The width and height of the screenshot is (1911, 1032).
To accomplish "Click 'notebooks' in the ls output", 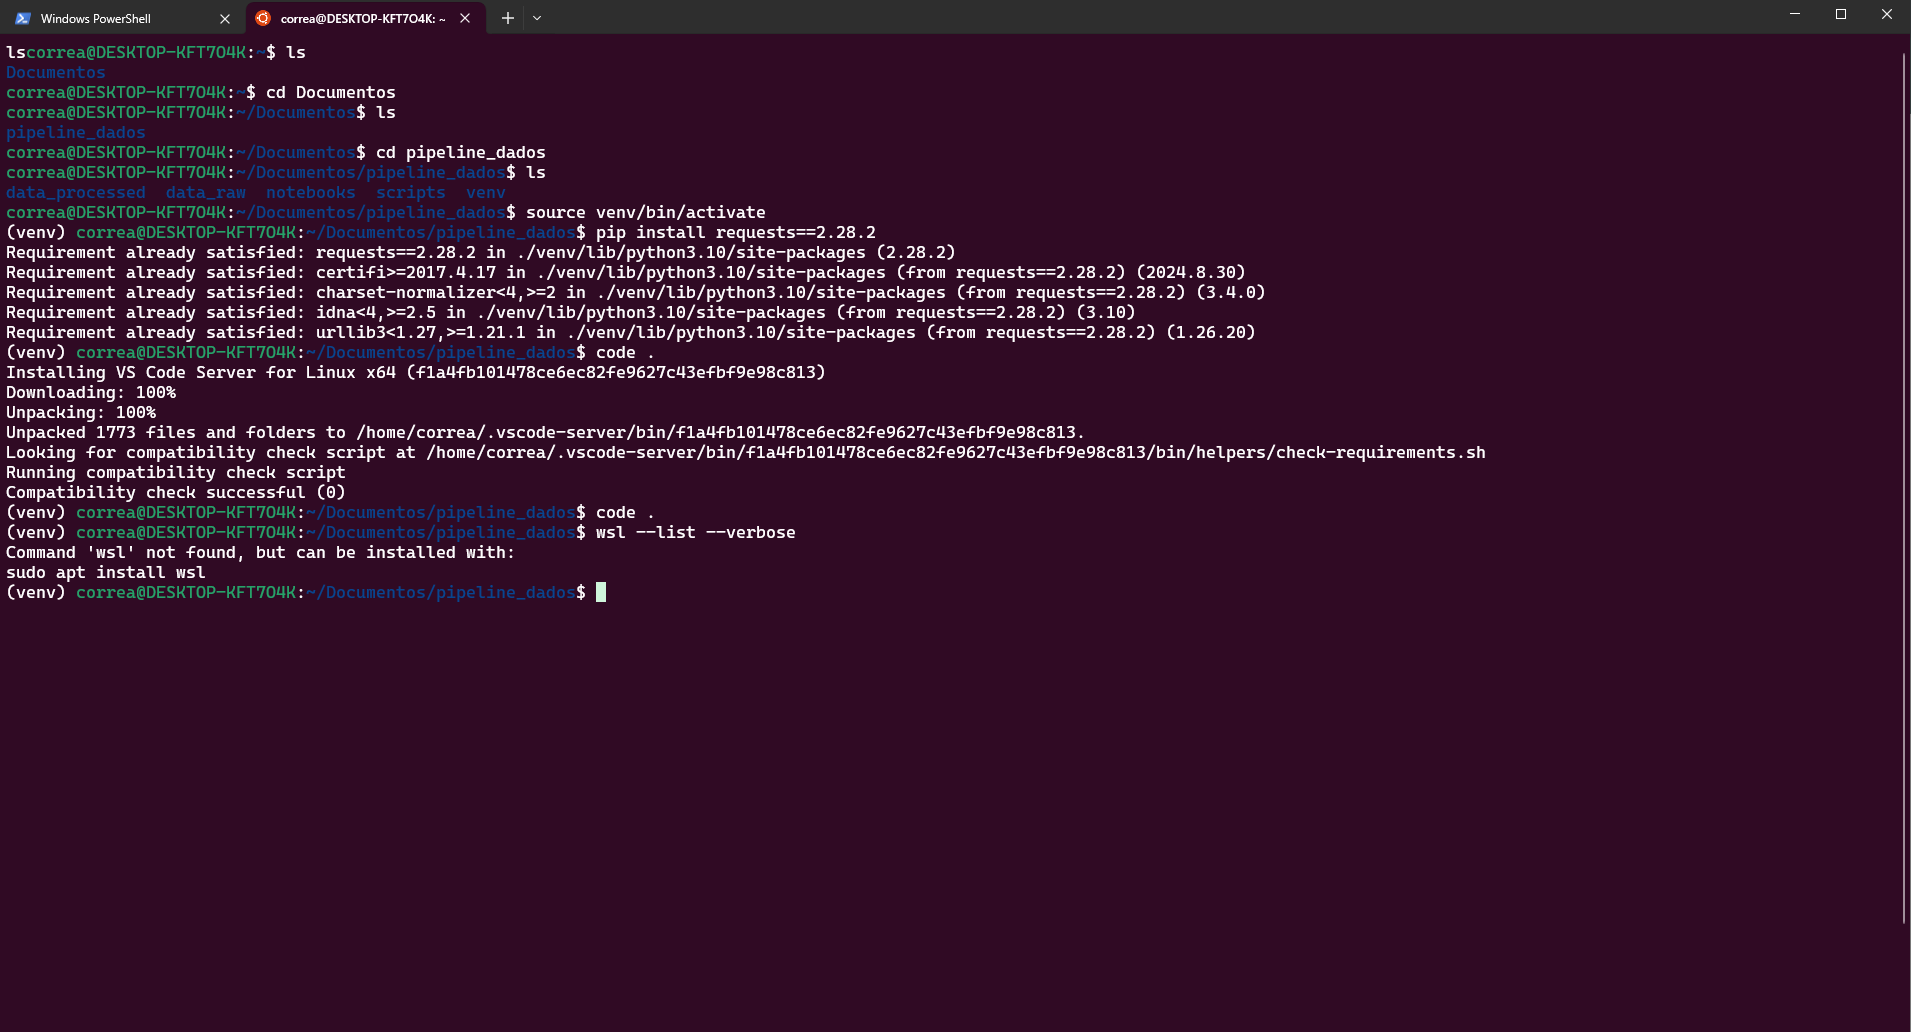I will pyautogui.click(x=311, y=192).
